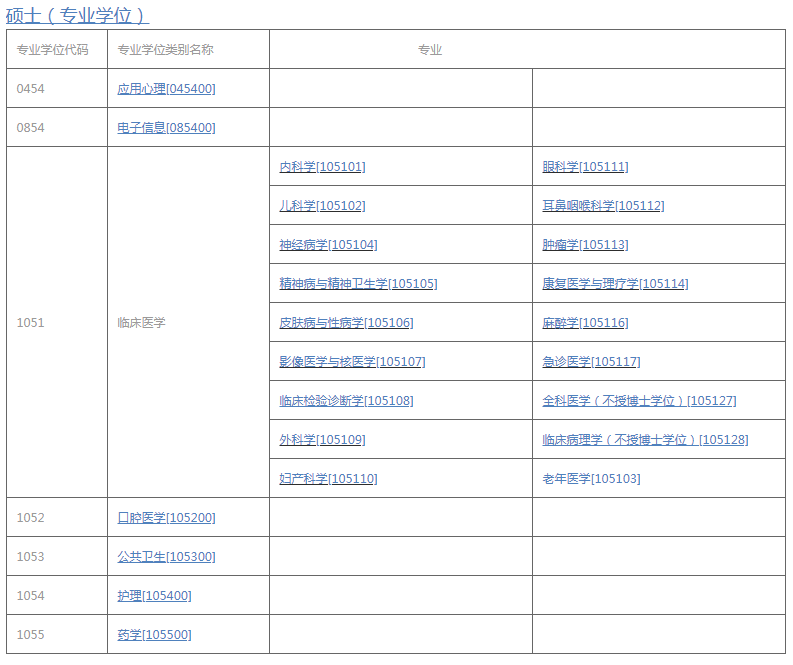Open 精神病与精神卫生学[105105] link
Image resolution: width=793 pixels, height=665 pixels.
358,283
